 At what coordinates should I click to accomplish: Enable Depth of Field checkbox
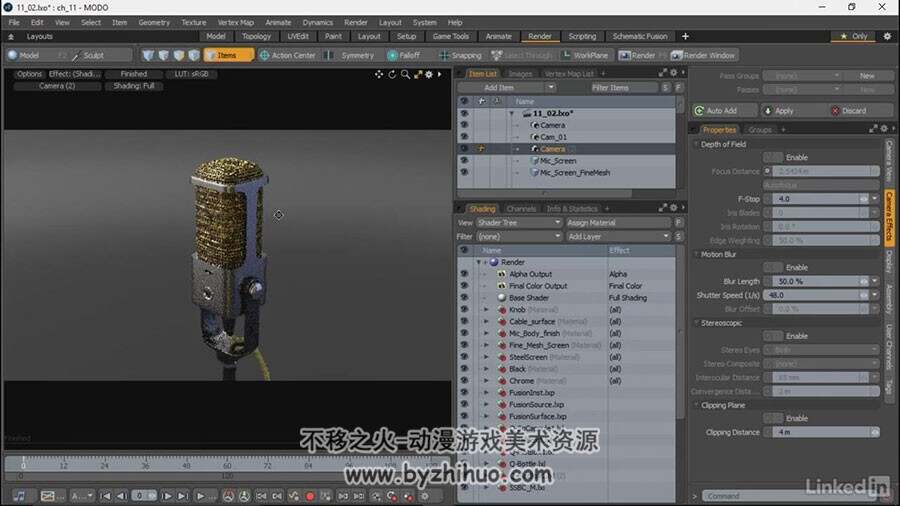(x=773, y=157)
